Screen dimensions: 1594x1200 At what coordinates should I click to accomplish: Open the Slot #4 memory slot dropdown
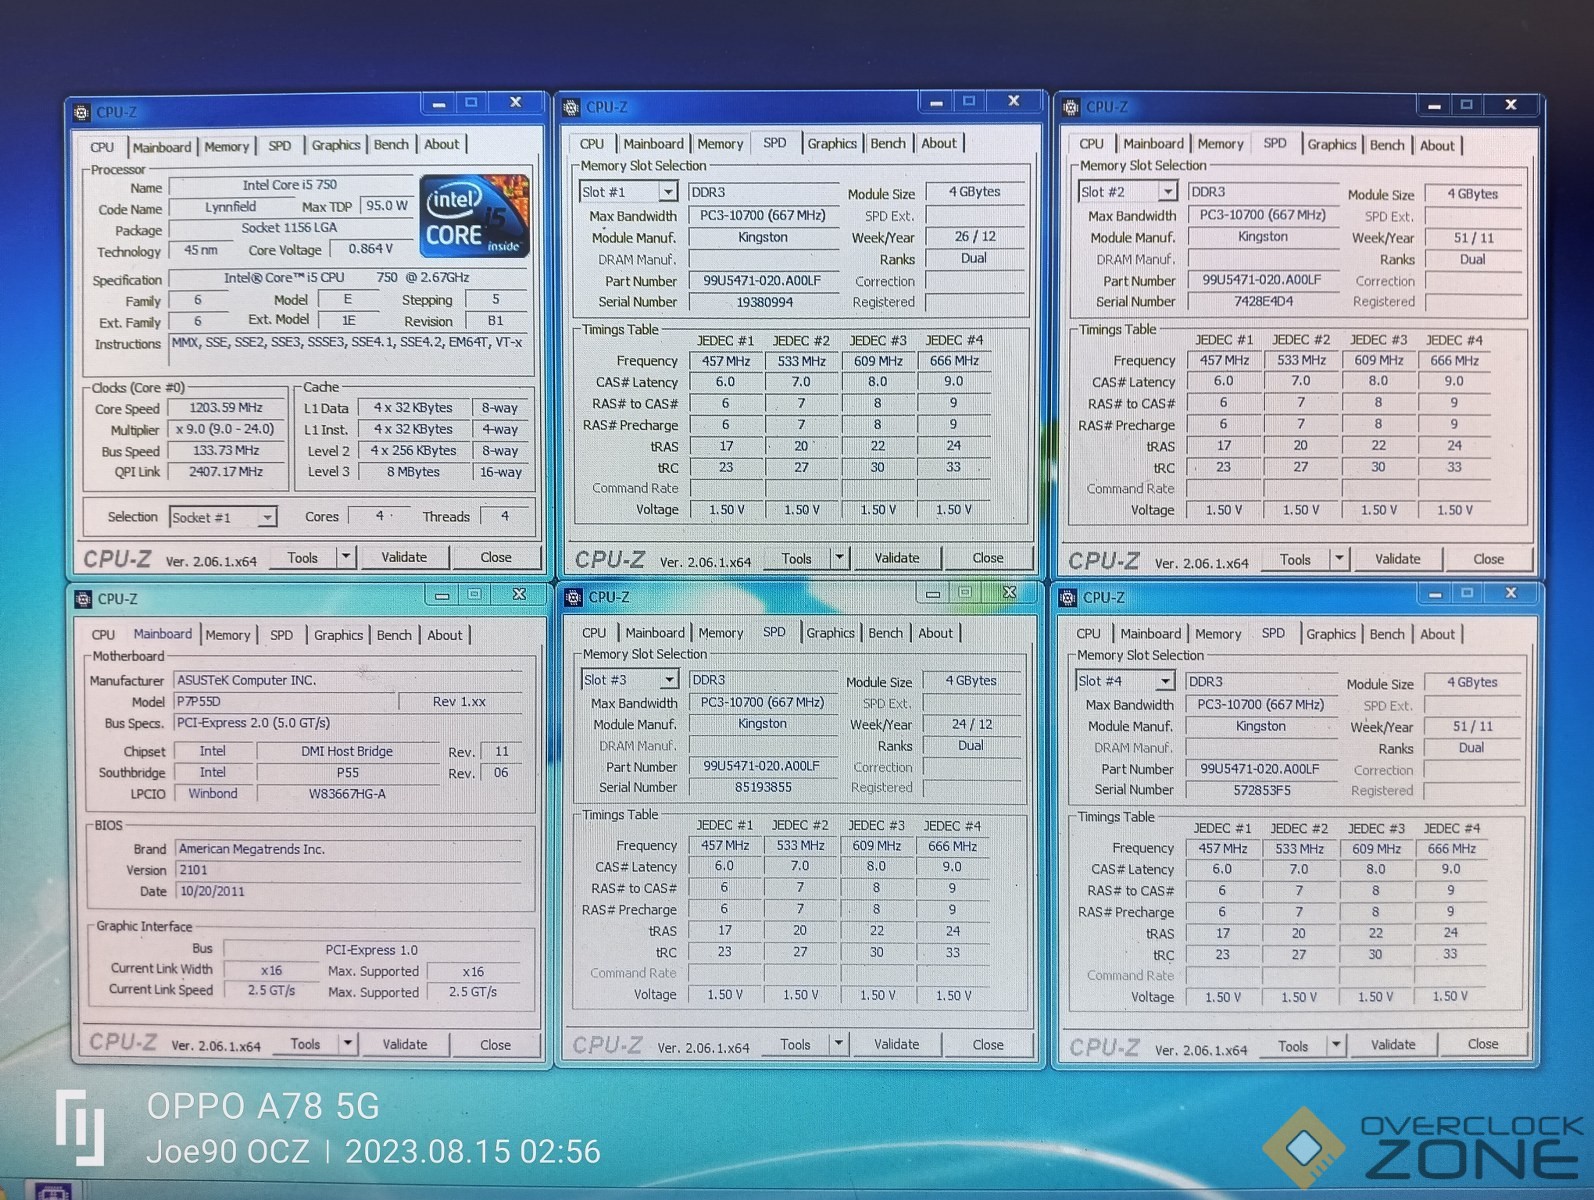1165,681
